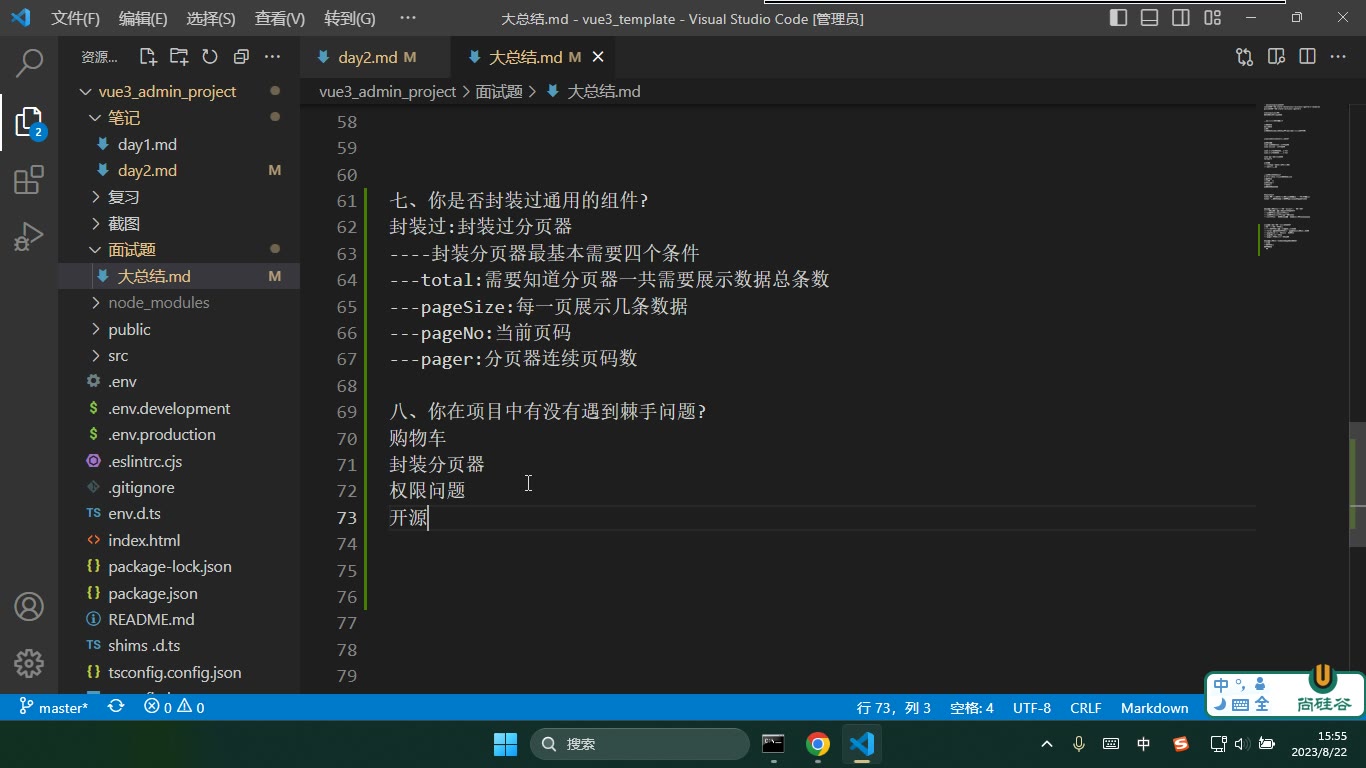Split the editor right
The height and width of the screenshot is (768, 1366).
pos(1307,57)
